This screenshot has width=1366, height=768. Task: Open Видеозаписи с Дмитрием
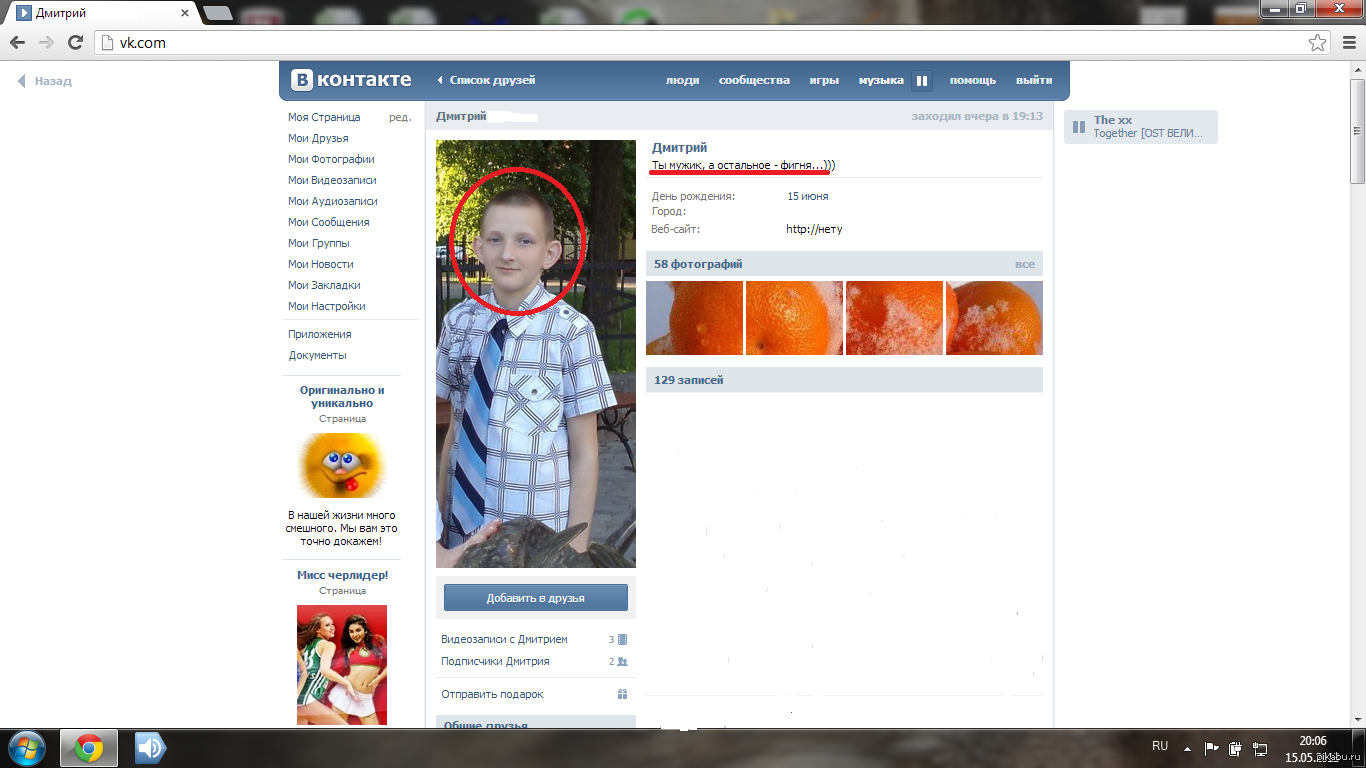click(504, 639)
